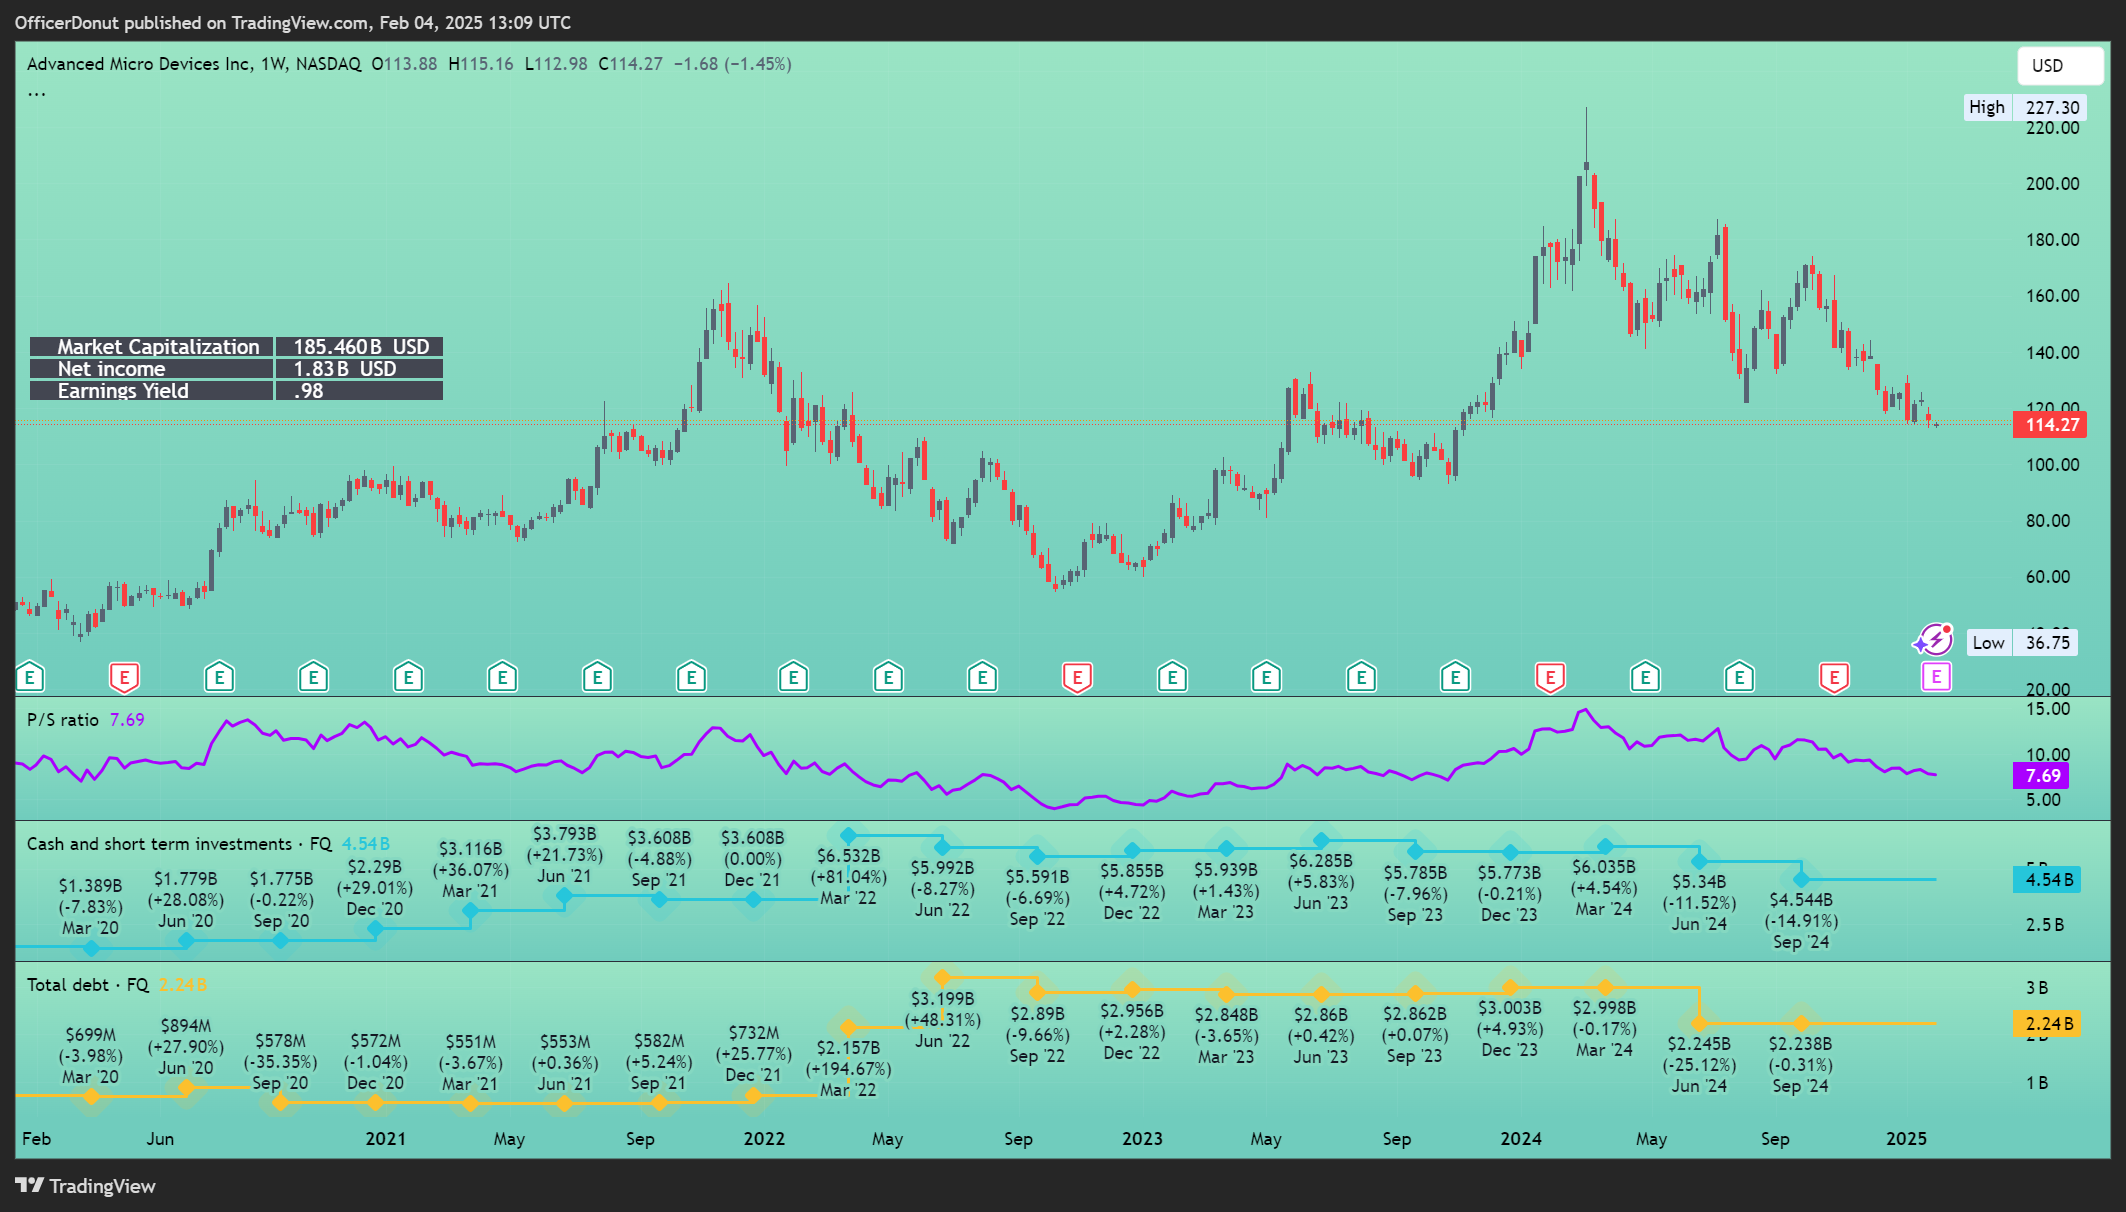2126x1212 pixels.
Task: Click the USD currency button
Action: pyautogui.click(x=2059, y=66)
